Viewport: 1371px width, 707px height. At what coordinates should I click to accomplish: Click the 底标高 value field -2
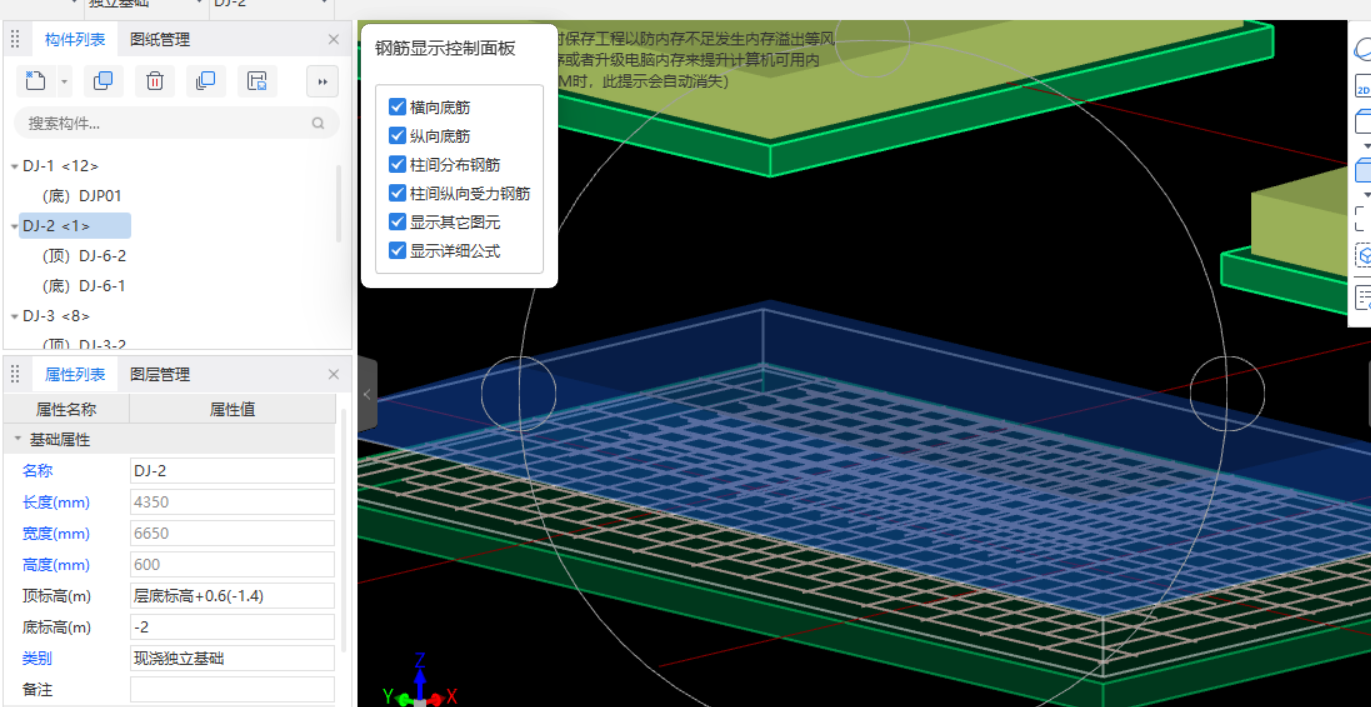(x=232, y=627)
